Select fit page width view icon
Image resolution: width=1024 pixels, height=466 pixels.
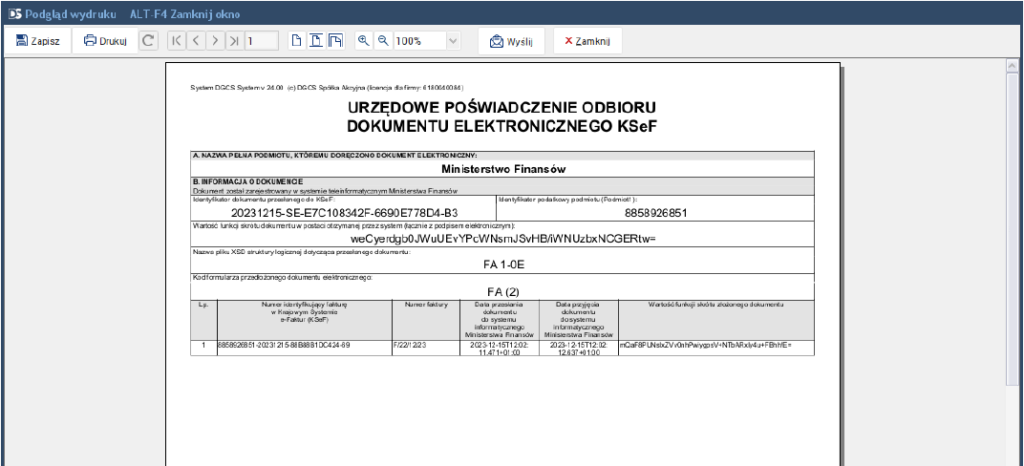click(x=315, y=41)
